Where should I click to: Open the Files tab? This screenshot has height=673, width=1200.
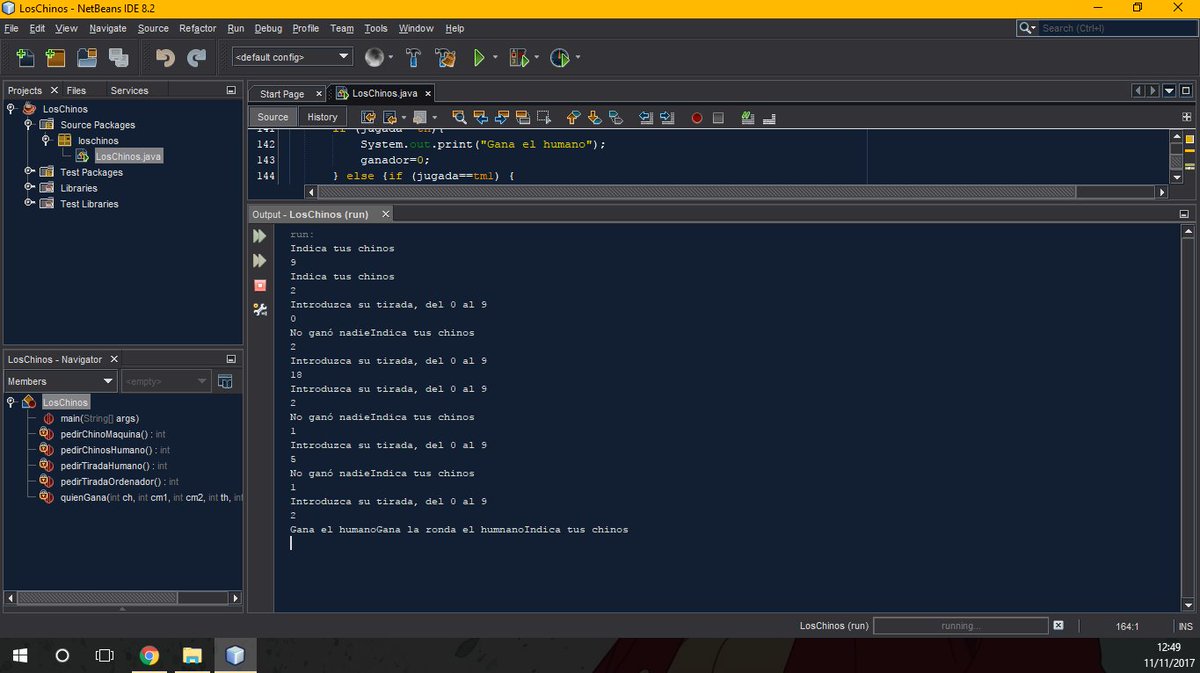point(76,90)
